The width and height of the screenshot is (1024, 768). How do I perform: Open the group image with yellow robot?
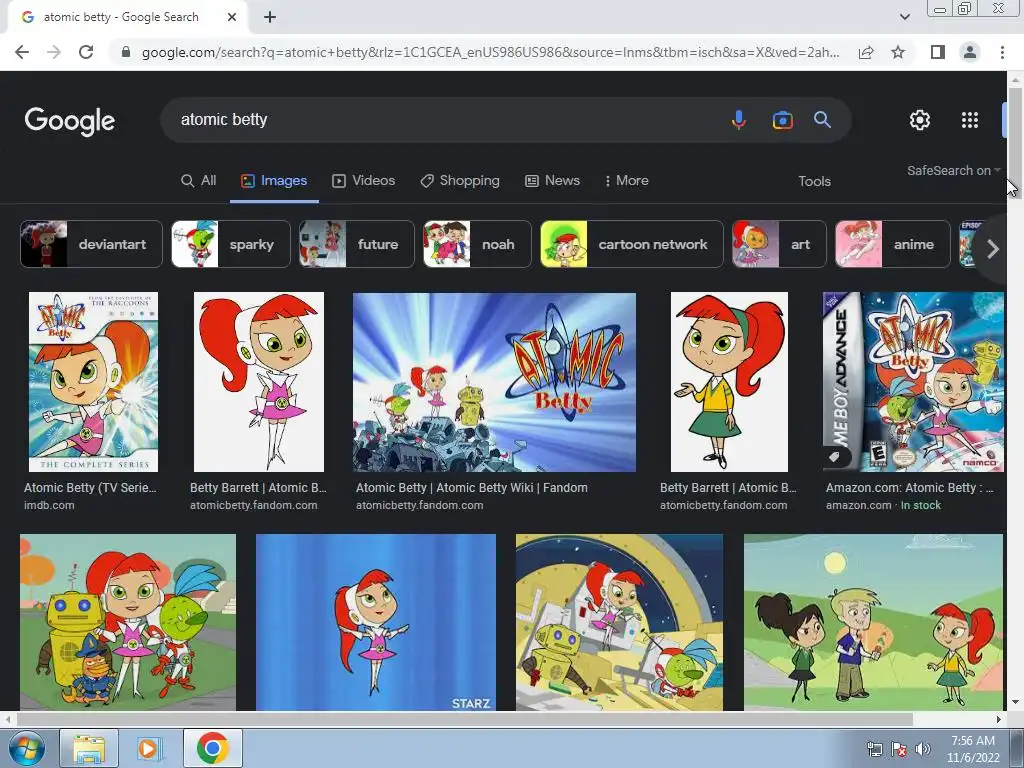[x=128, y=622]
